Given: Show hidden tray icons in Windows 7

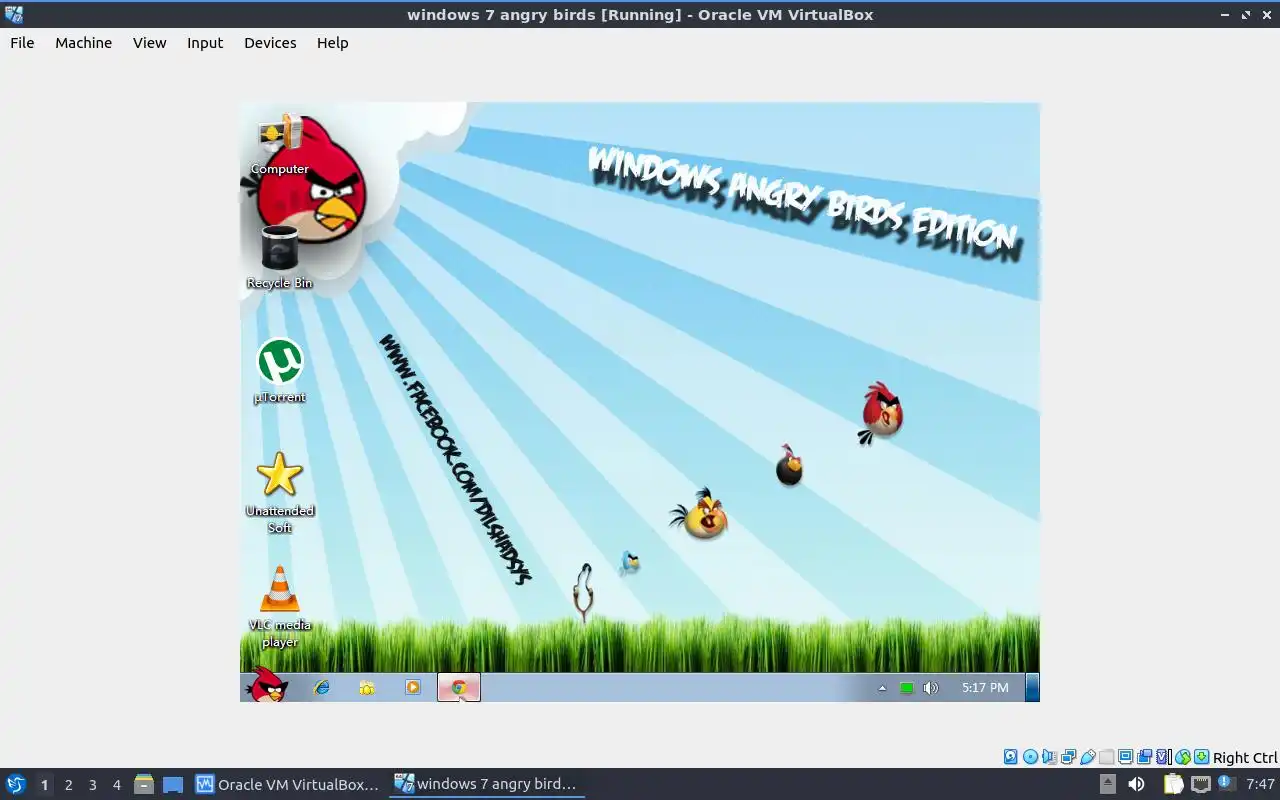Looking at the screenshot, I should click(x=882, y=688).
